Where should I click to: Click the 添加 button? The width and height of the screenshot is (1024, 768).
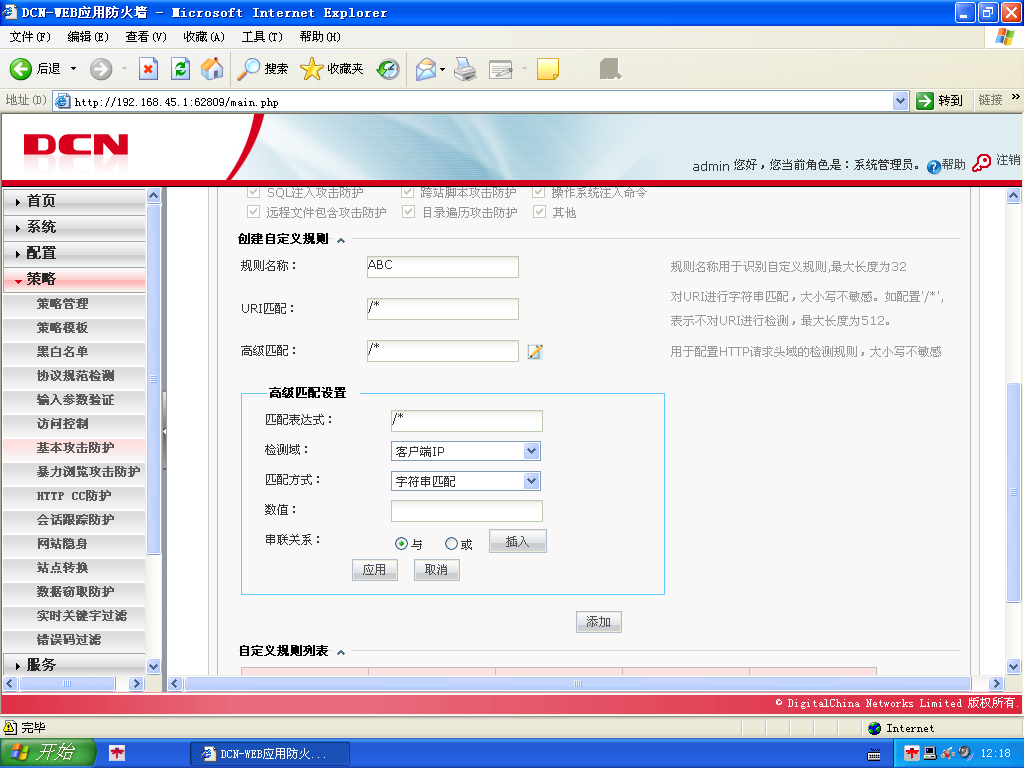tap(598, 622)
